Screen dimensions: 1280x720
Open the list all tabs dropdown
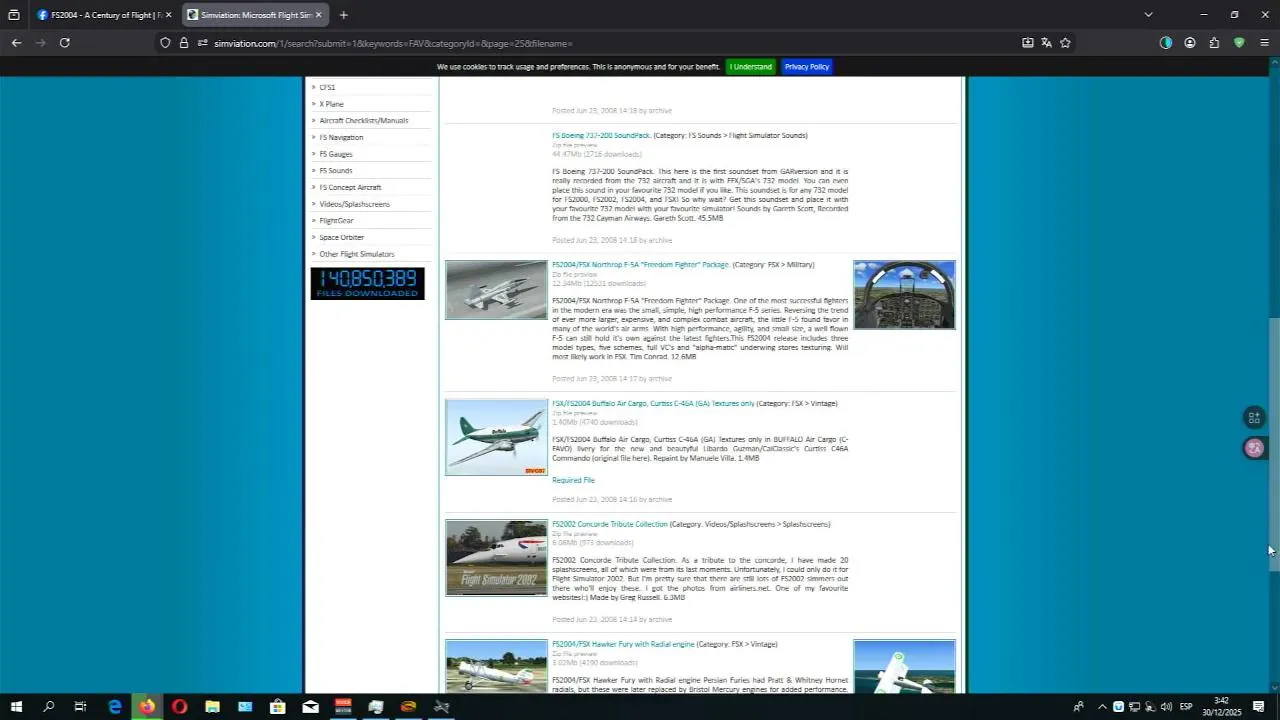(1148, 15)
